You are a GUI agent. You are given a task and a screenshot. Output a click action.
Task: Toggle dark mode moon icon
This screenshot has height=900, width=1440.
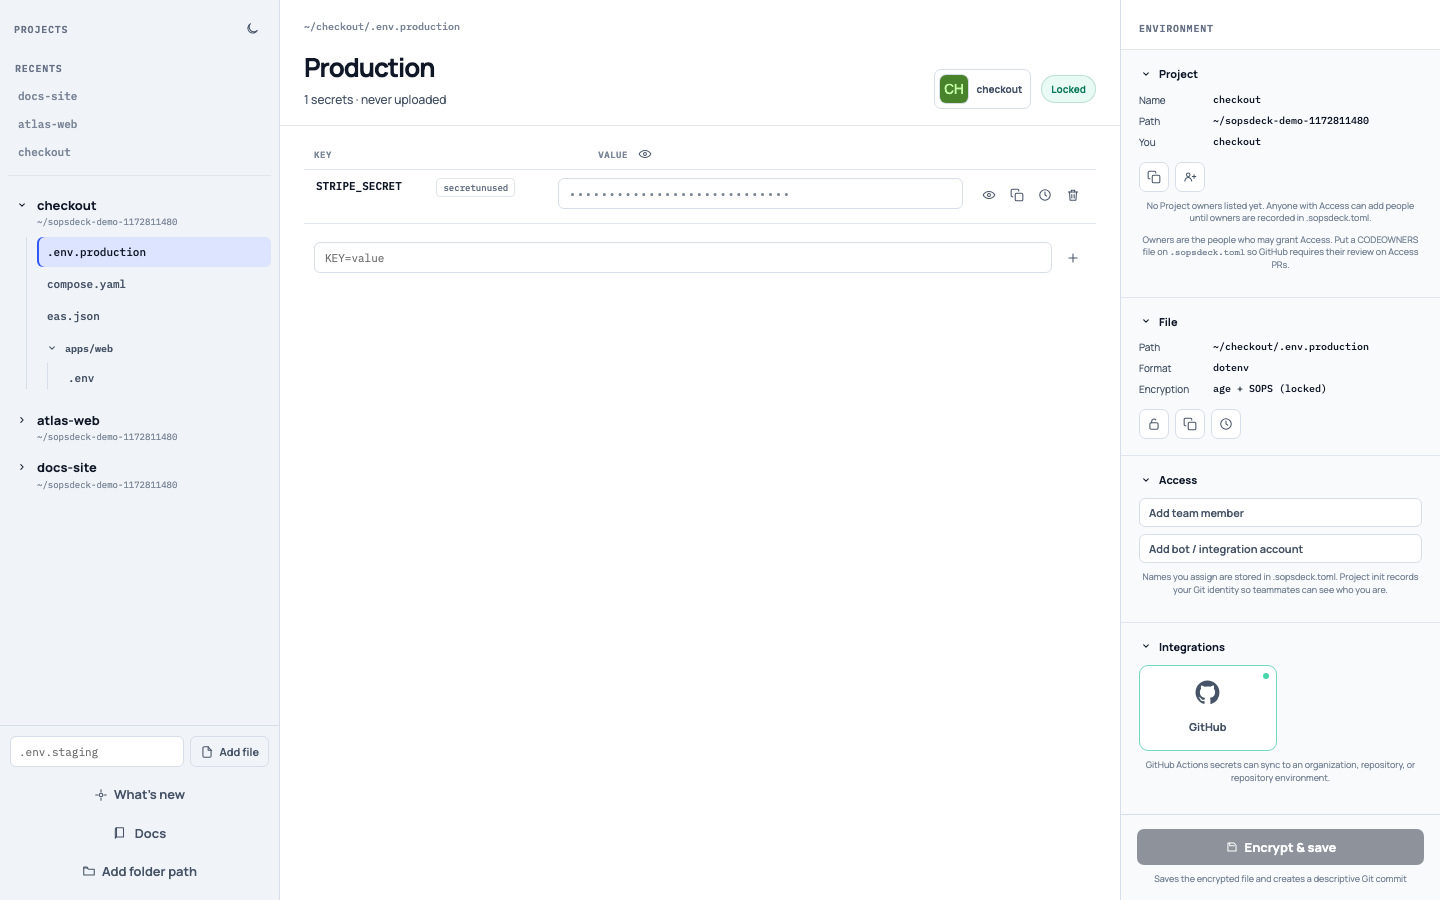253,29
